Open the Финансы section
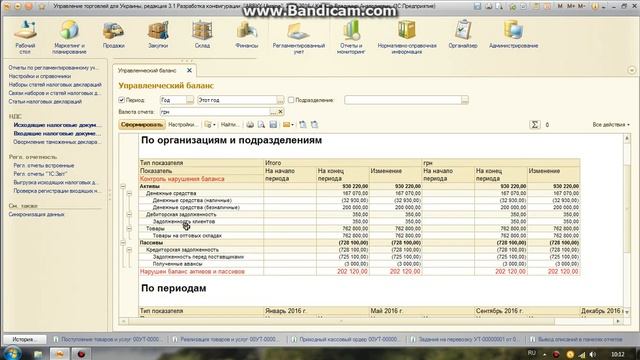This screenshot has width=640, height=360. click(247, 35)
